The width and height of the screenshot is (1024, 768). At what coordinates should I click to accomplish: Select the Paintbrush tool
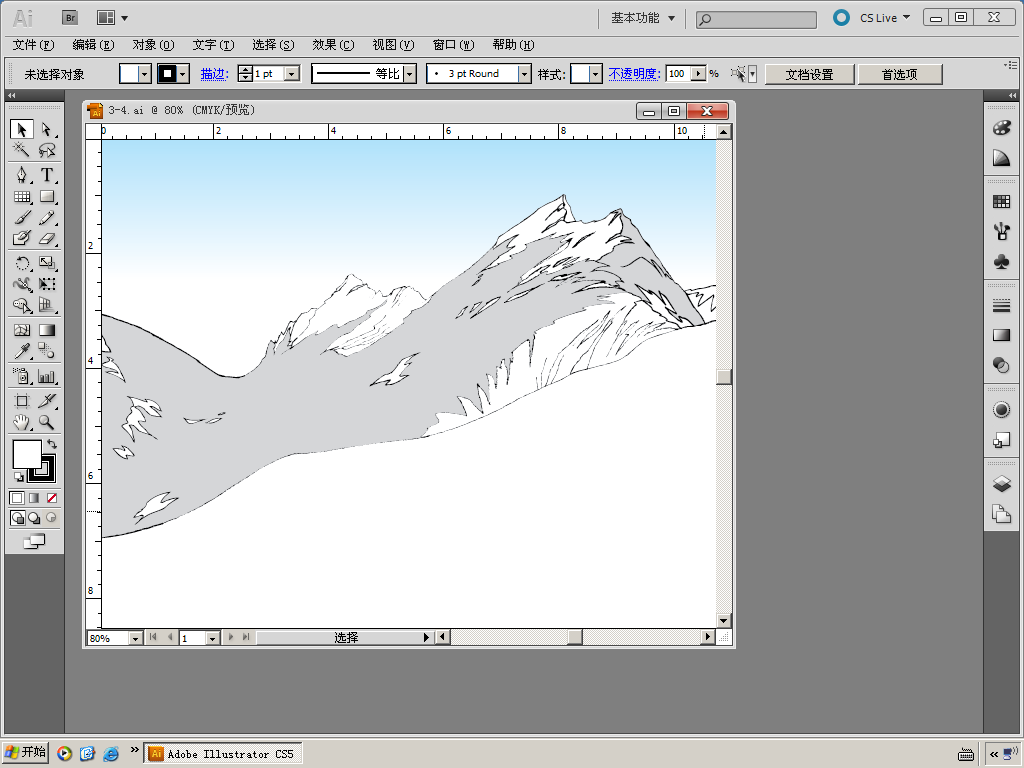tap(22, 217)
